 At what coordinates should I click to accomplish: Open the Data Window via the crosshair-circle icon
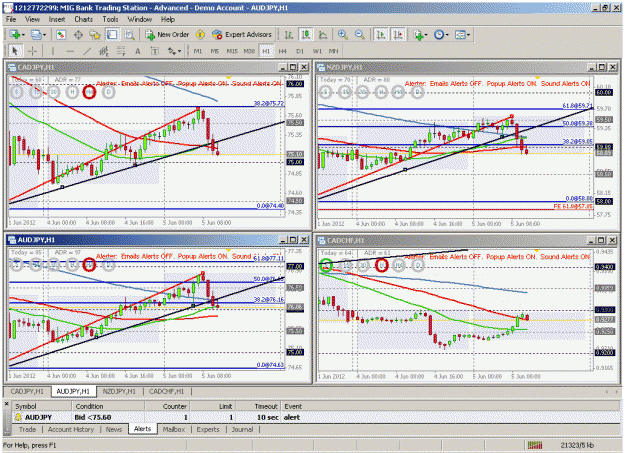[78, 35]
